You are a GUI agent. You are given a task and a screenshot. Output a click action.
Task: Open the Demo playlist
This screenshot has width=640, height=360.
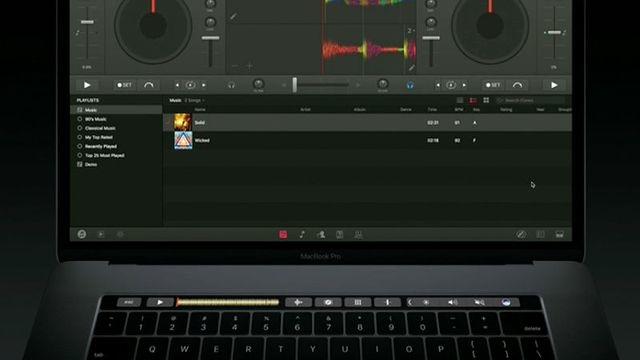pos(91,164)
